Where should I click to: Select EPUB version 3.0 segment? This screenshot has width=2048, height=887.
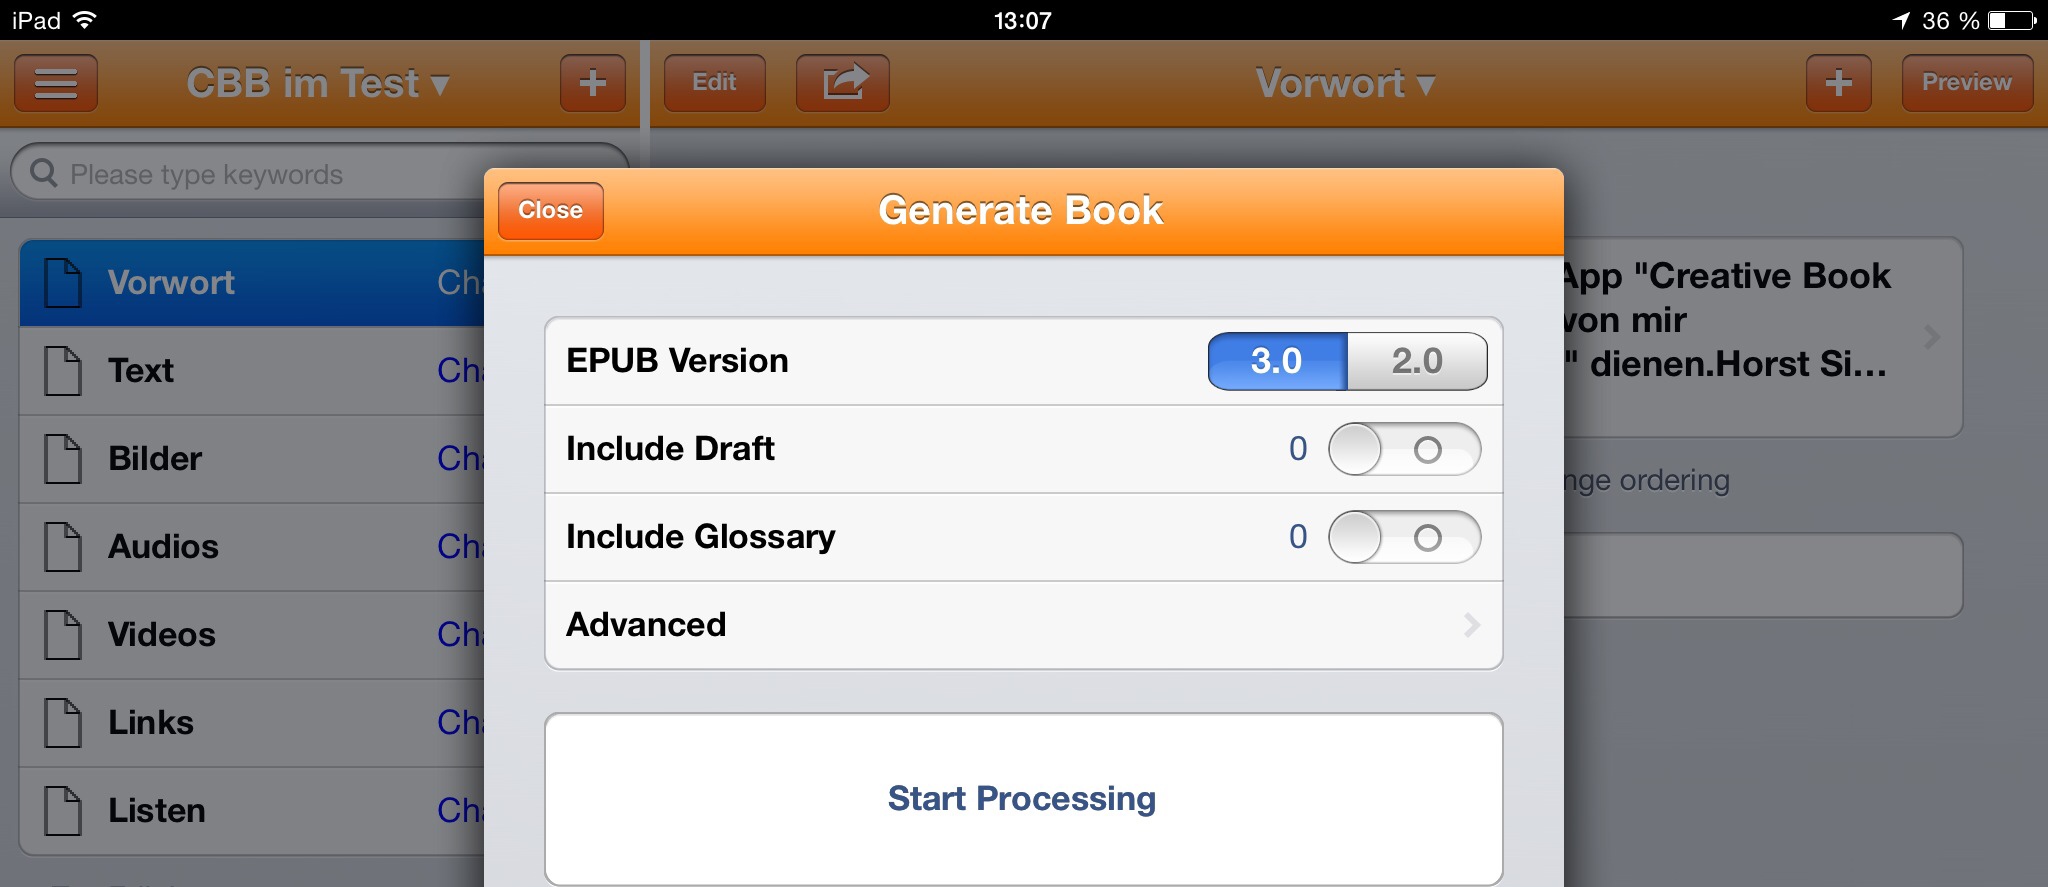click(x=1277, y=361)
